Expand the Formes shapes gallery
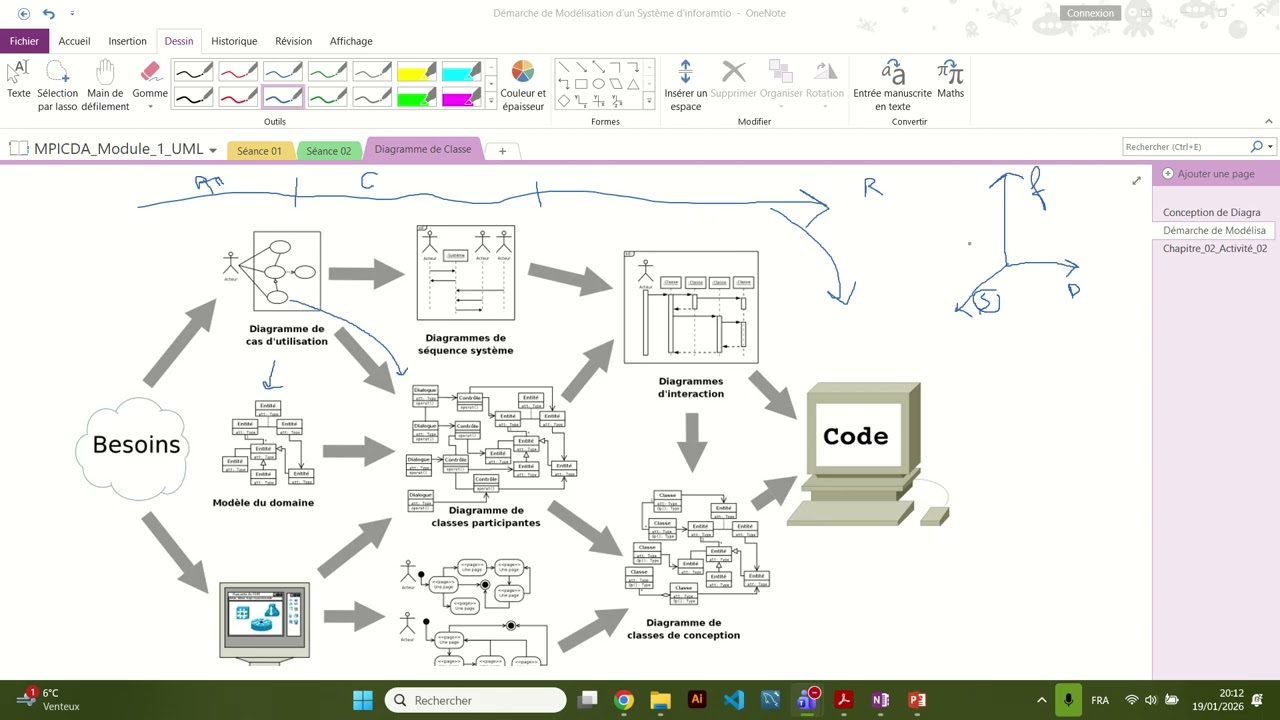The height and width of the screenshot is (720, 1280). [x=650, y=101]
